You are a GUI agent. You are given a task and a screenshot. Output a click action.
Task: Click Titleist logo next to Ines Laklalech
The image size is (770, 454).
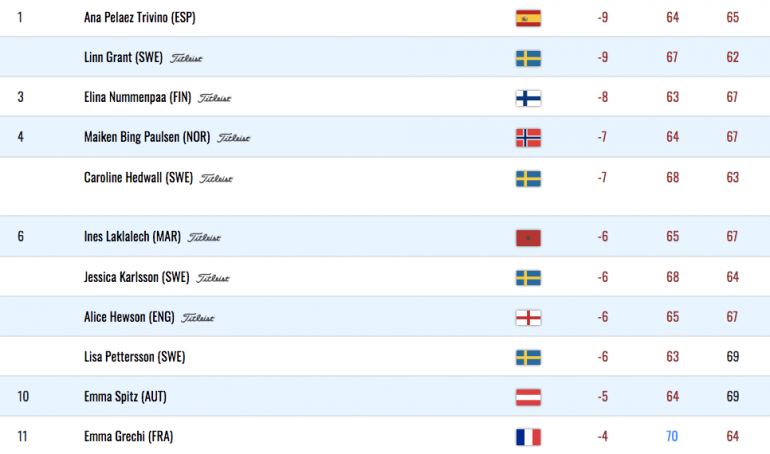[204, 238]
